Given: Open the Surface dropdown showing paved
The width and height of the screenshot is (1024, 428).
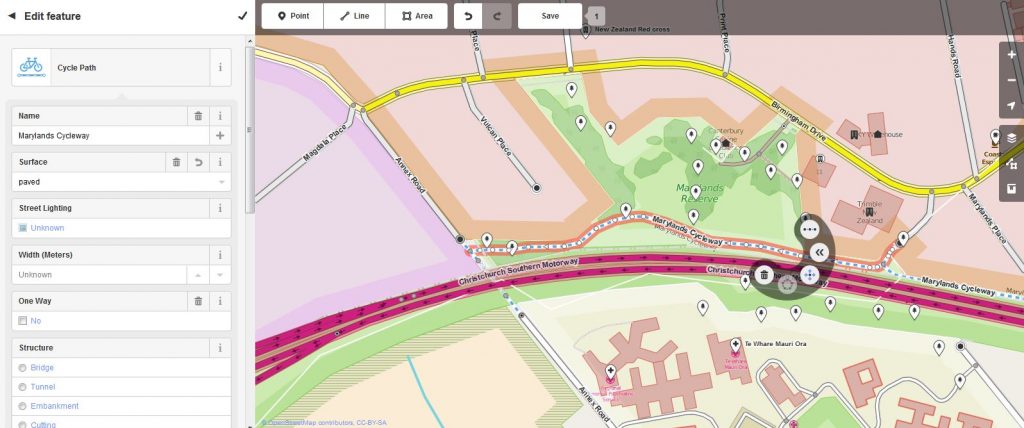Looking at the screenshot, I should tap(121, 182).
